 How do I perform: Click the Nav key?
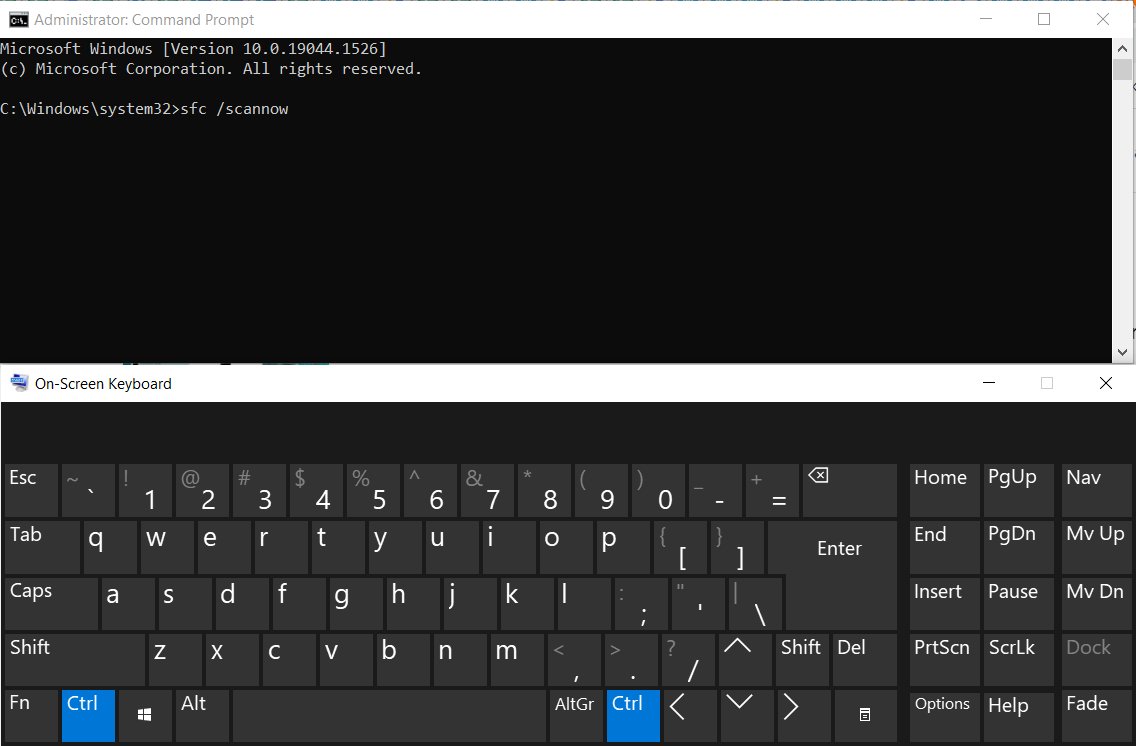[x=1096, y=490]
